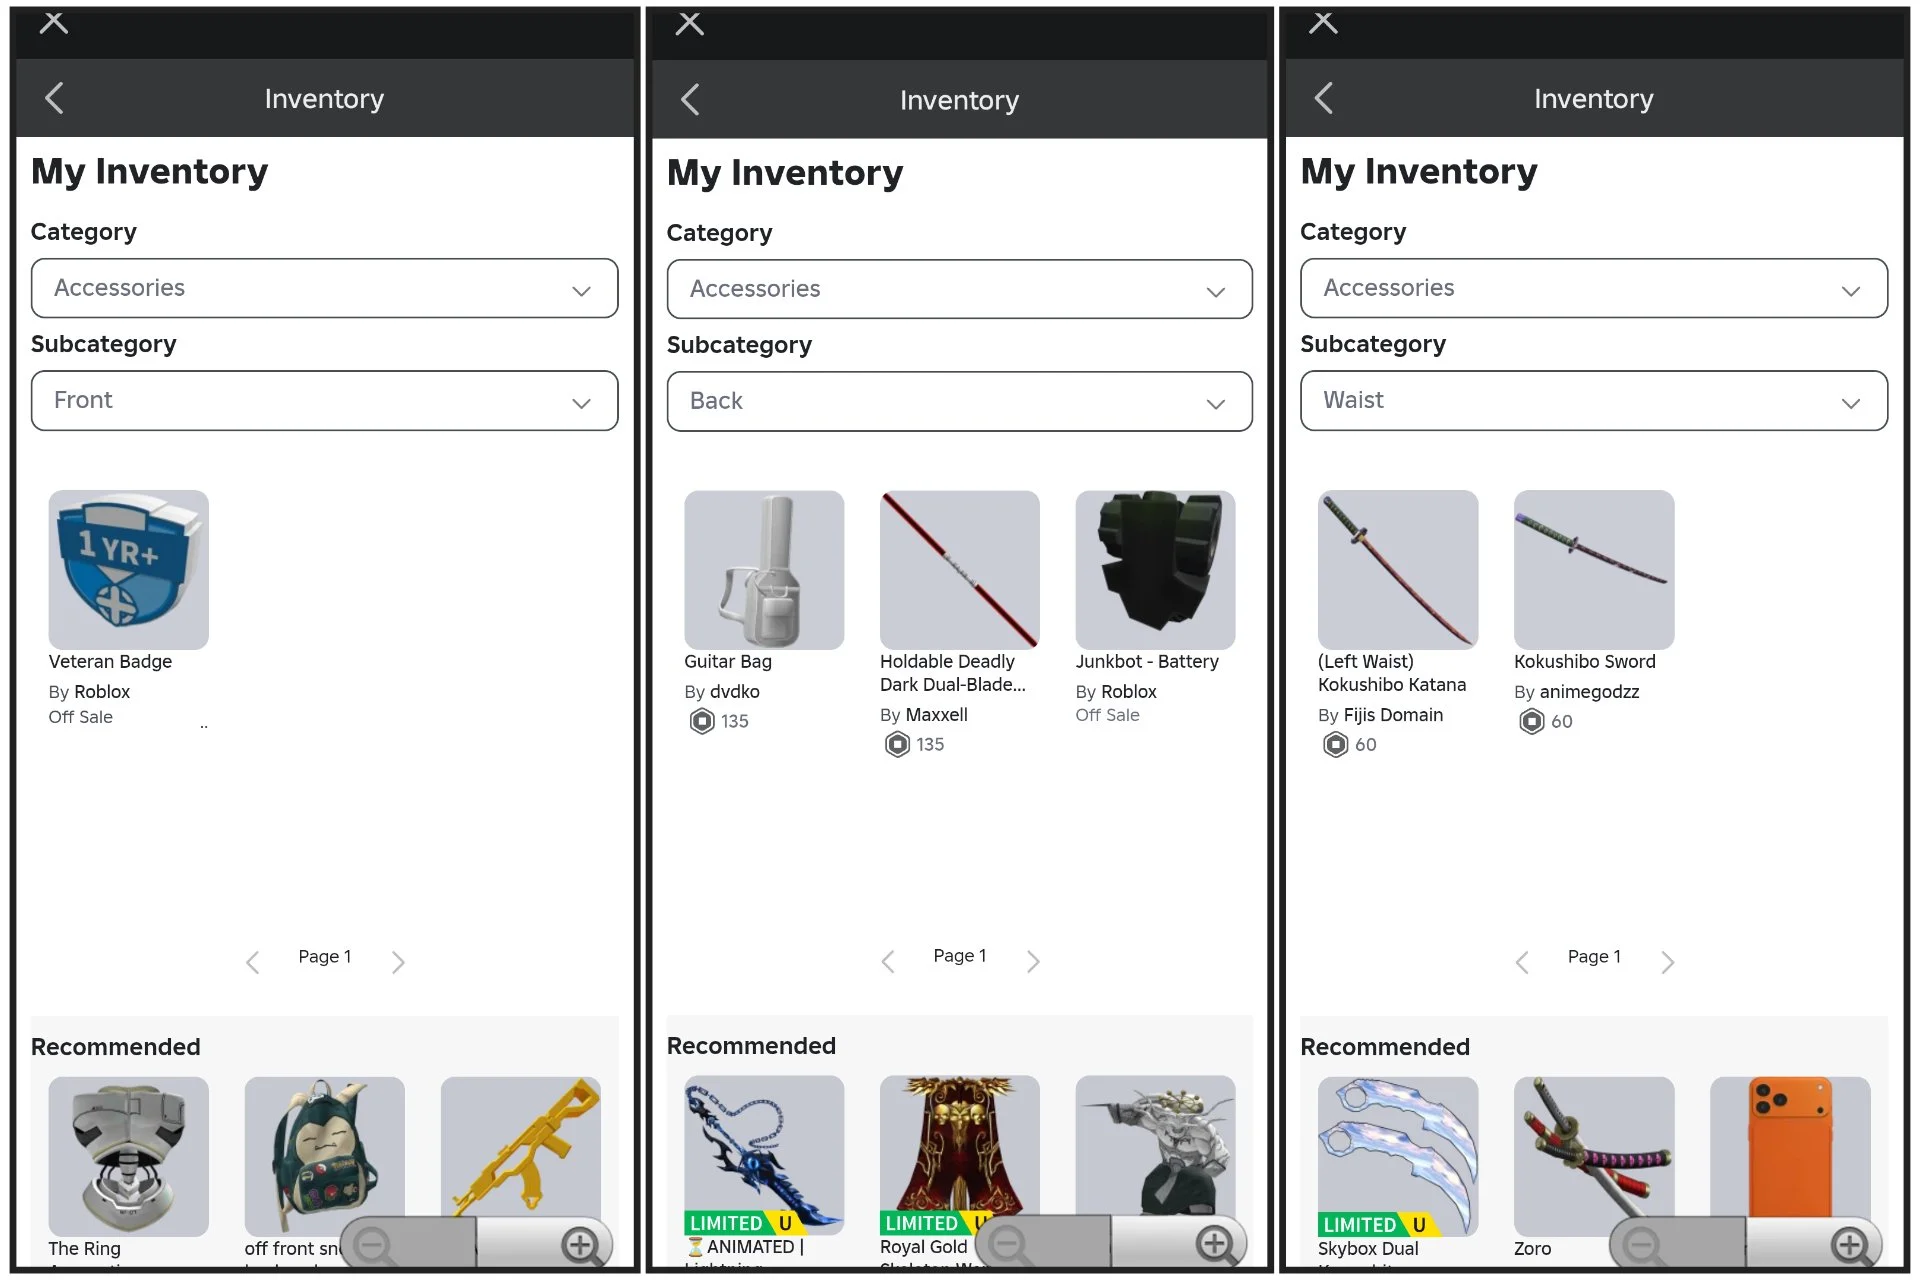This screenshot has height=1280, width=1920.
Task: Open the Back subcategory dropdown
Action: click(959, 402)
